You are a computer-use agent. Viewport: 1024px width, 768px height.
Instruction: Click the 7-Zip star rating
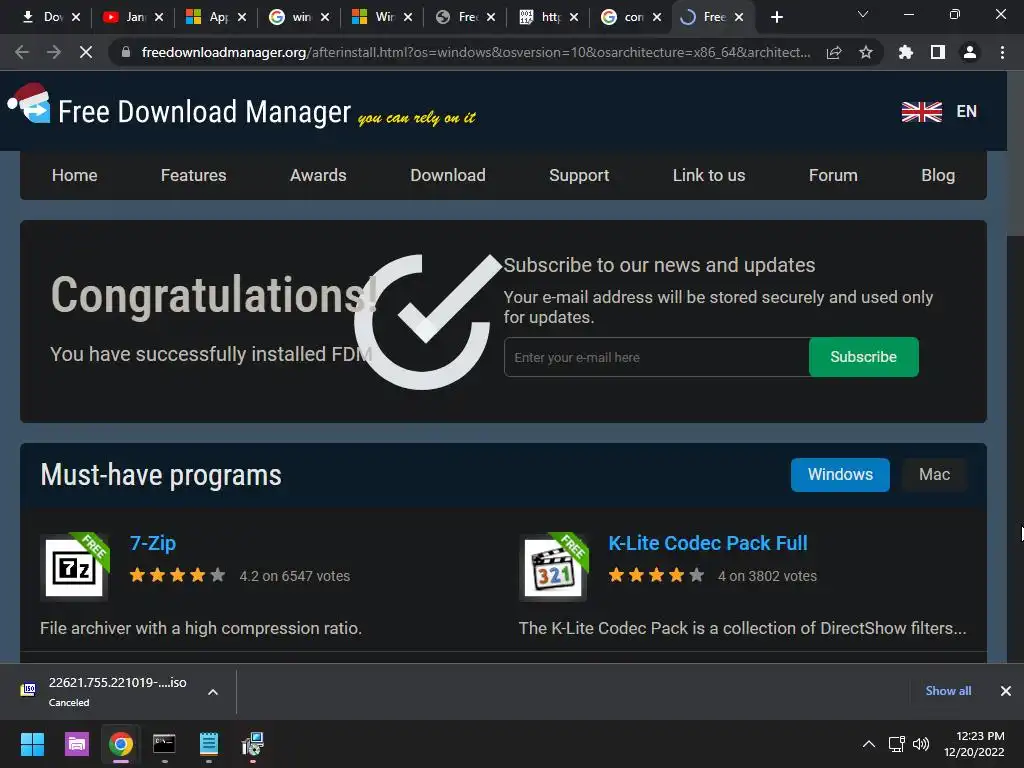[x=178, y=575]
